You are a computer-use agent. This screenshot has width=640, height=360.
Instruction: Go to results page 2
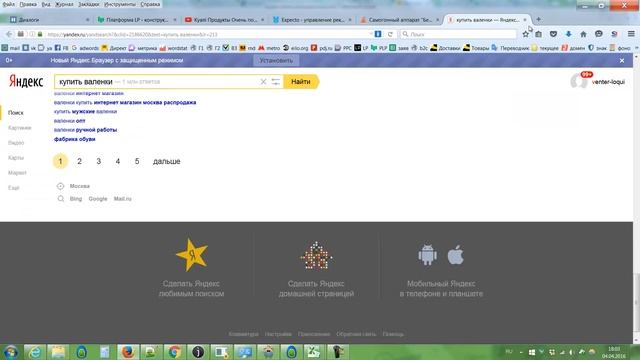(x=79, y=161)
